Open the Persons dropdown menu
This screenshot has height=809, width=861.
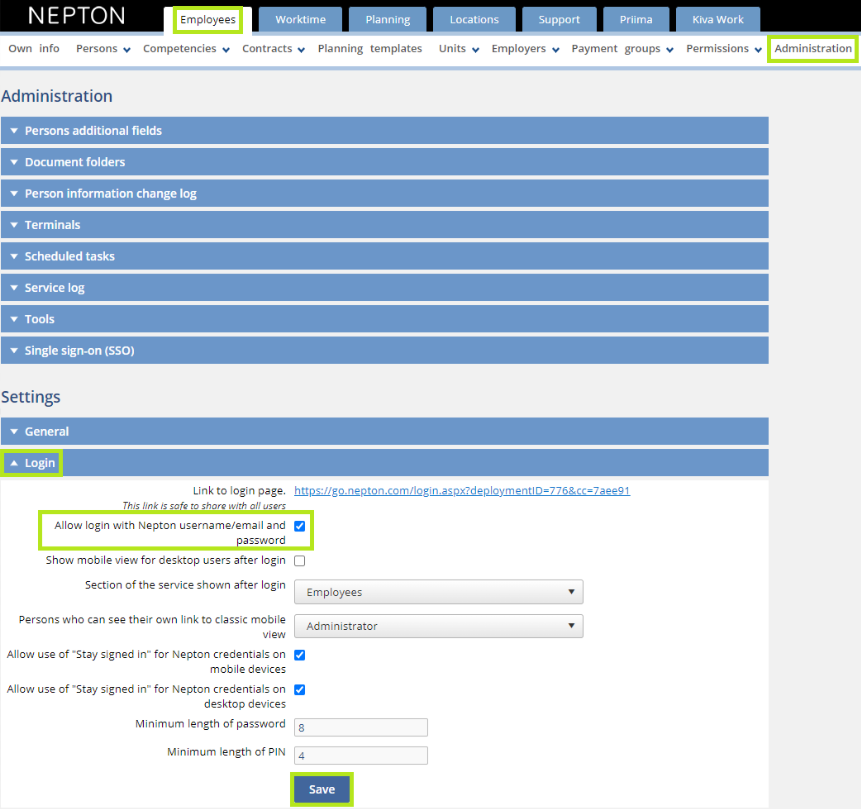point(103,48)
